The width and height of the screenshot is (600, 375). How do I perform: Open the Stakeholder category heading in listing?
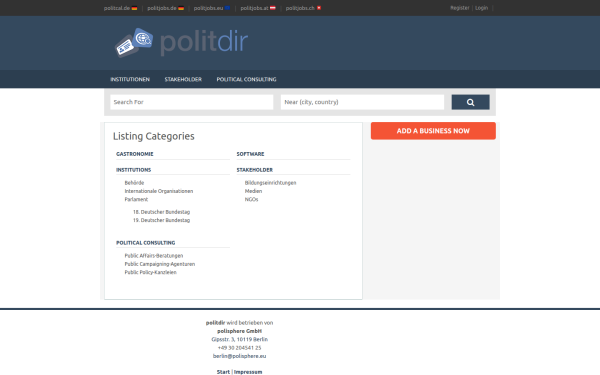pyautogui.click(x=254, y=170)
